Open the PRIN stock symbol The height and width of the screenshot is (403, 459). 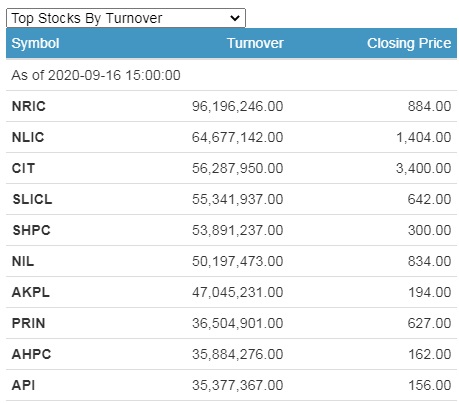point(28,323)
